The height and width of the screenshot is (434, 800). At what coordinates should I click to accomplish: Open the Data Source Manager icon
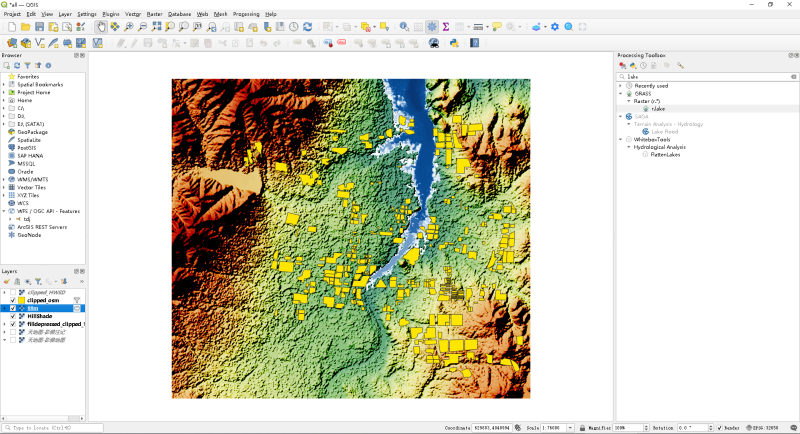click(x=12, y=43)
